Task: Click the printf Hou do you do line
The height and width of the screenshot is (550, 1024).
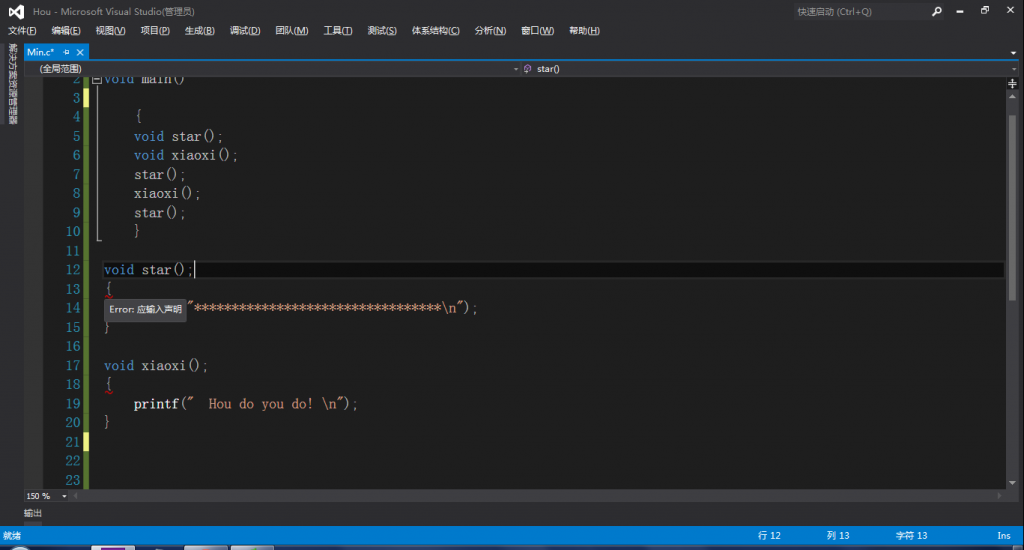Action: pyautogui.click(x=246, y=404)
